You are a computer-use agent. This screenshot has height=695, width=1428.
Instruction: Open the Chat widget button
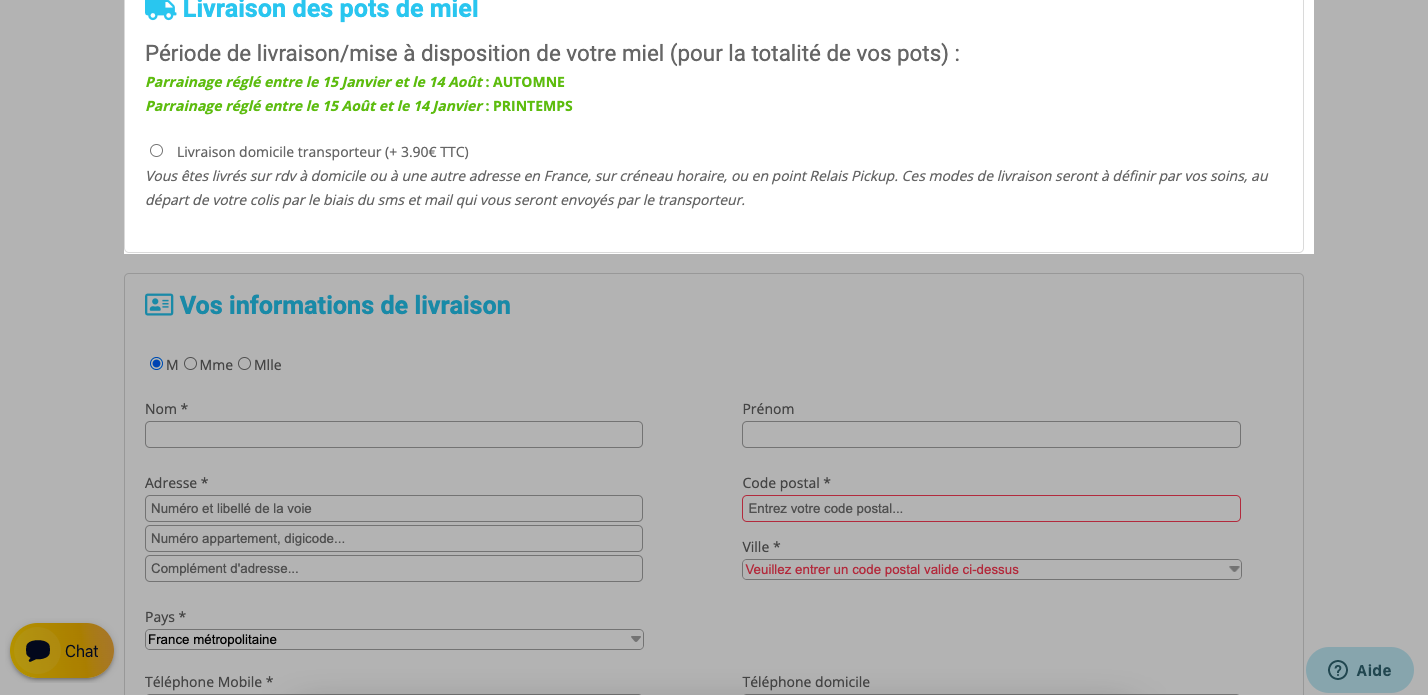(62, 651)
